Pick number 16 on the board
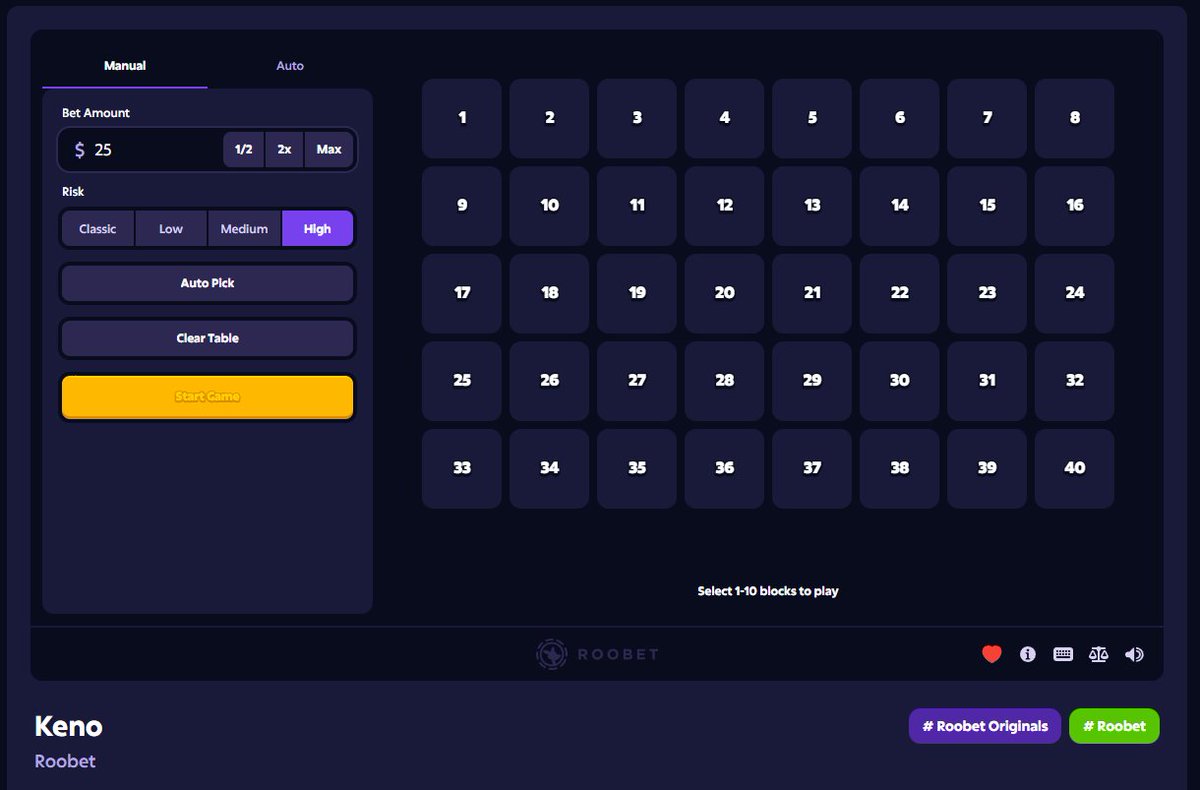 (x=1074, y=206)
